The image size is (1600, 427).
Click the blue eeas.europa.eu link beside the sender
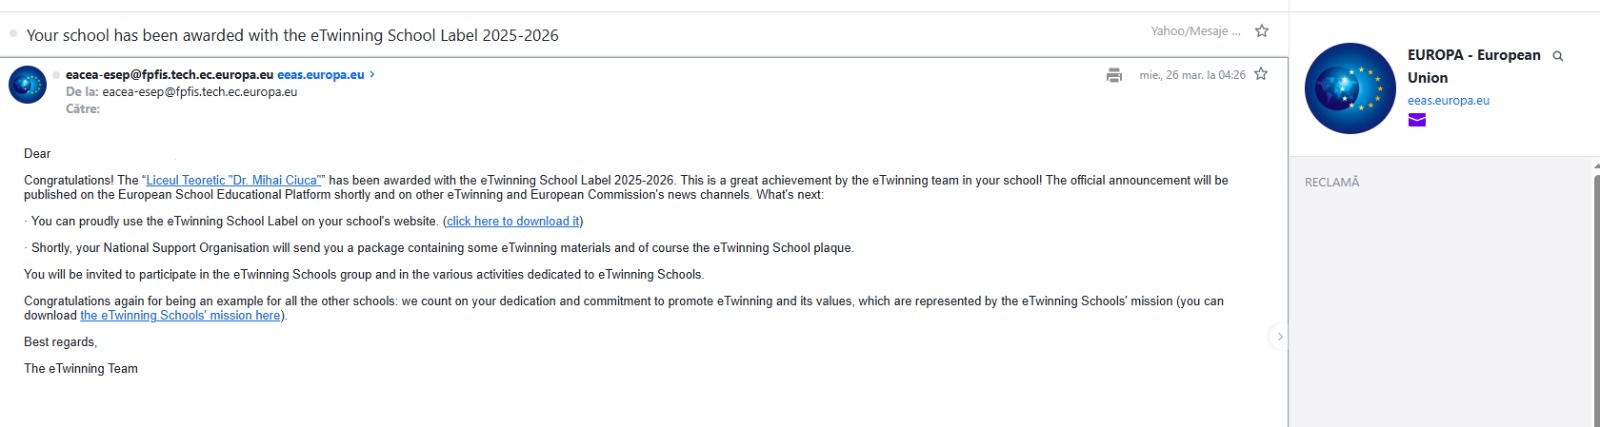pos(320,74)
